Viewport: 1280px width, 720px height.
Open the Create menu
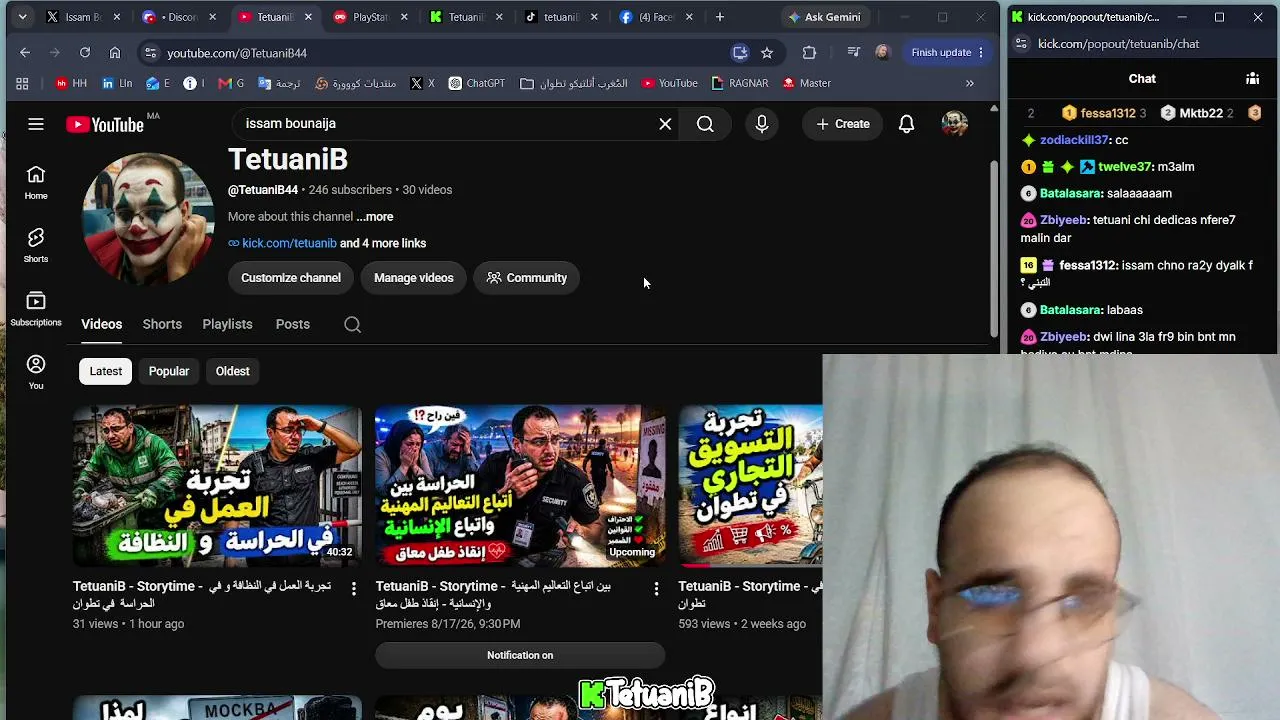[843, 124]
